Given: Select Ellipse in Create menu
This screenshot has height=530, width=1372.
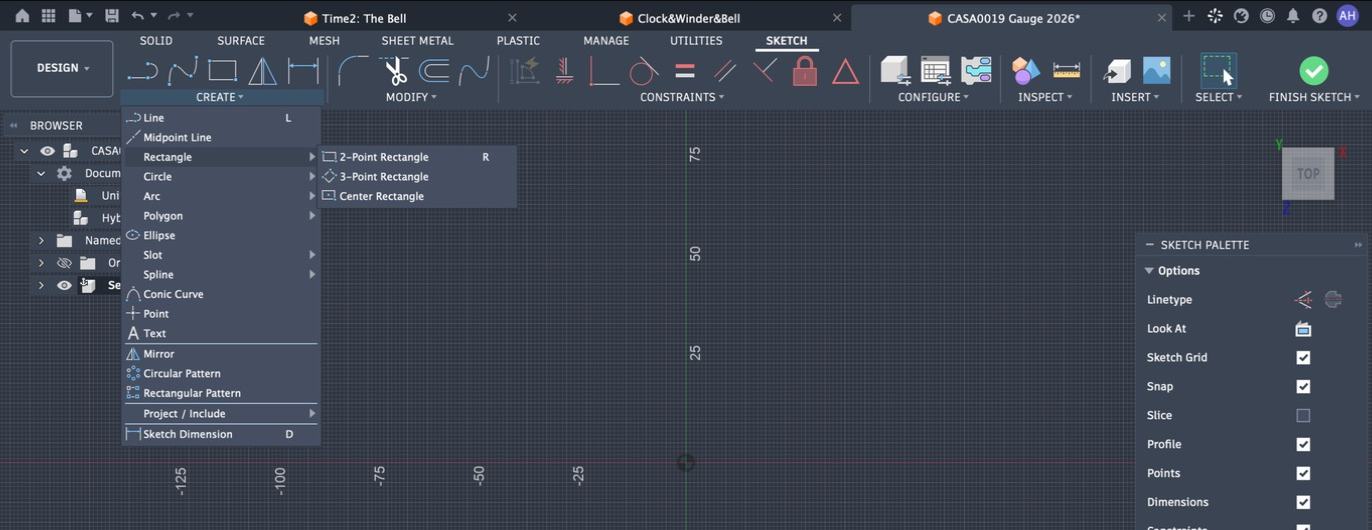Looking at the screenshot, I should (x=221, y=235).
